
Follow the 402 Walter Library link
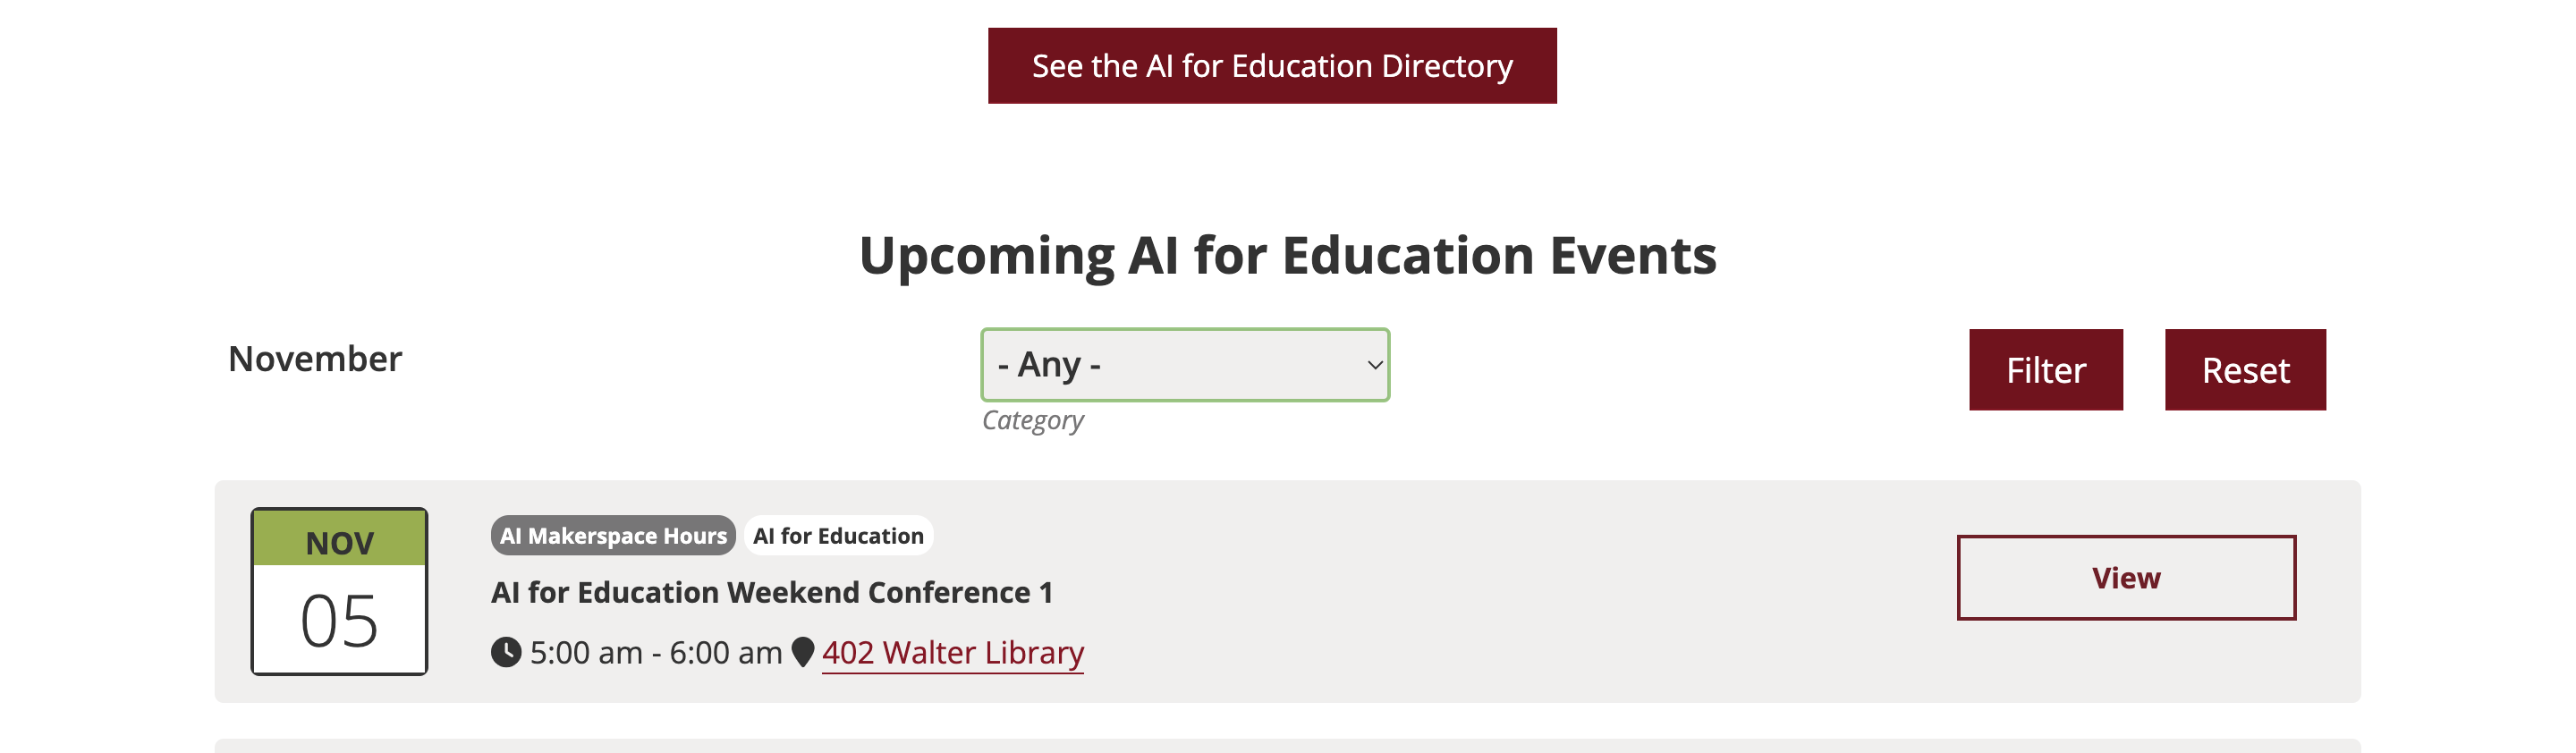click(952, 652)
